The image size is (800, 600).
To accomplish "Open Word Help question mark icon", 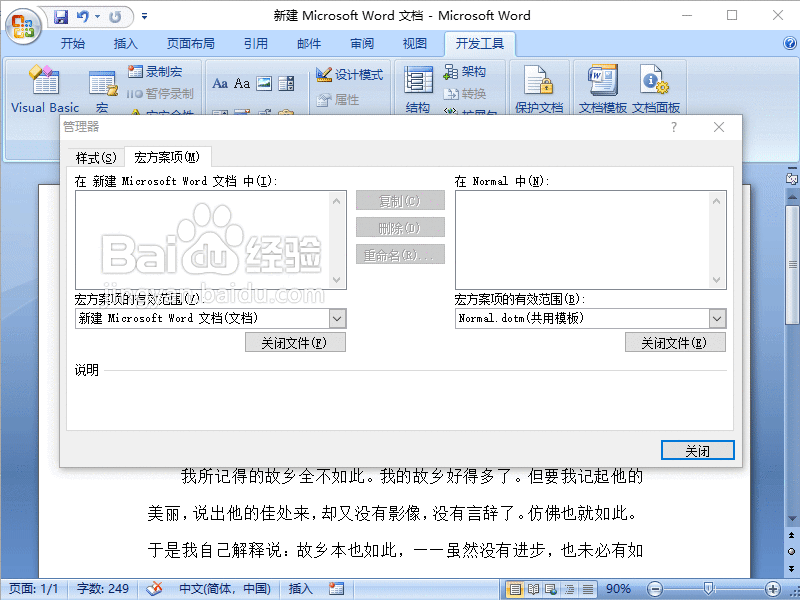I will tap(790, 43).
